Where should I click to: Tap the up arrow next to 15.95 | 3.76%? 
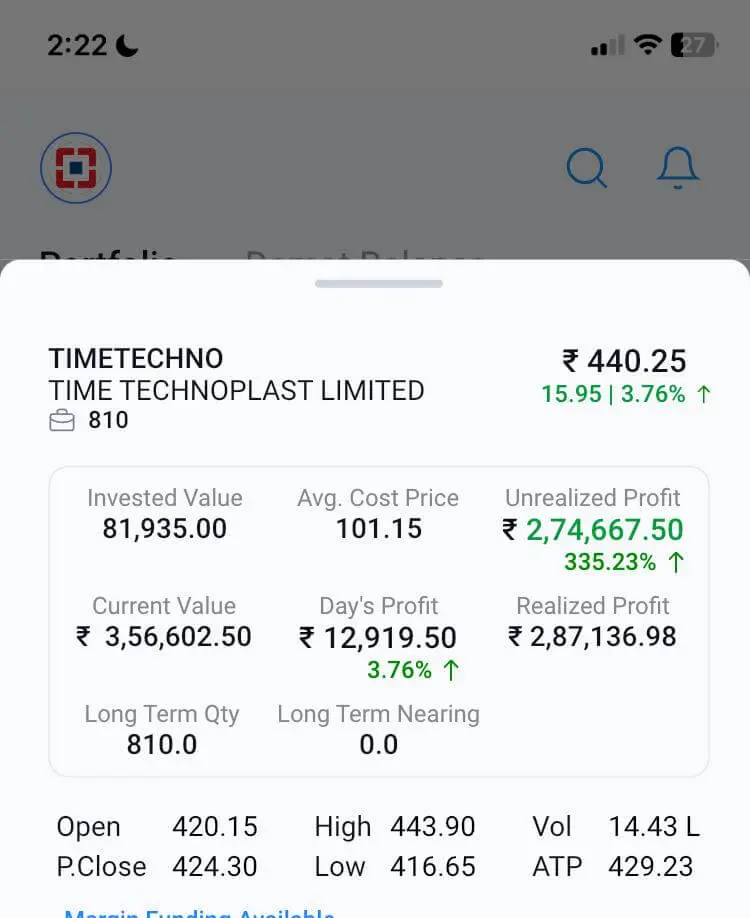click(704, 395)
